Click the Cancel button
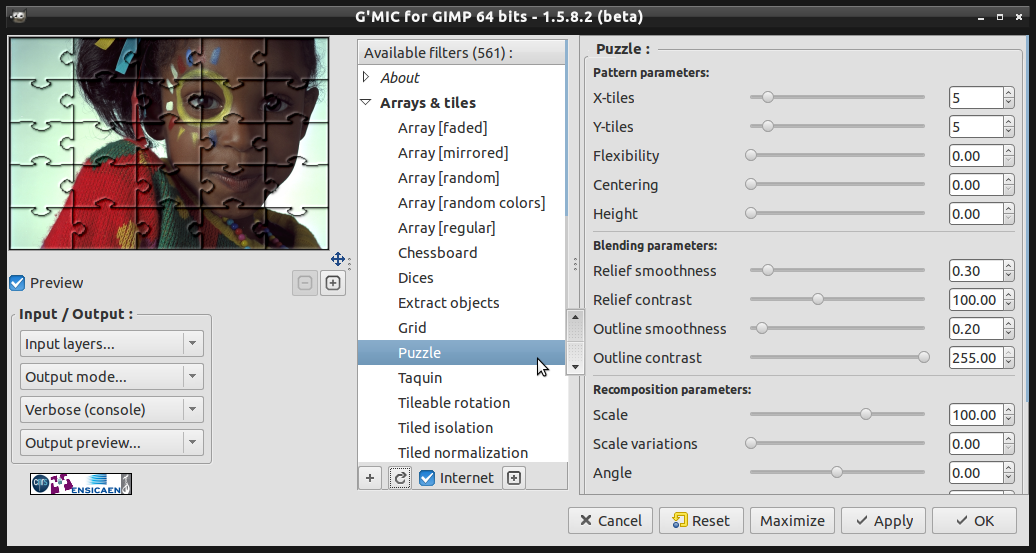 [610, 521]
